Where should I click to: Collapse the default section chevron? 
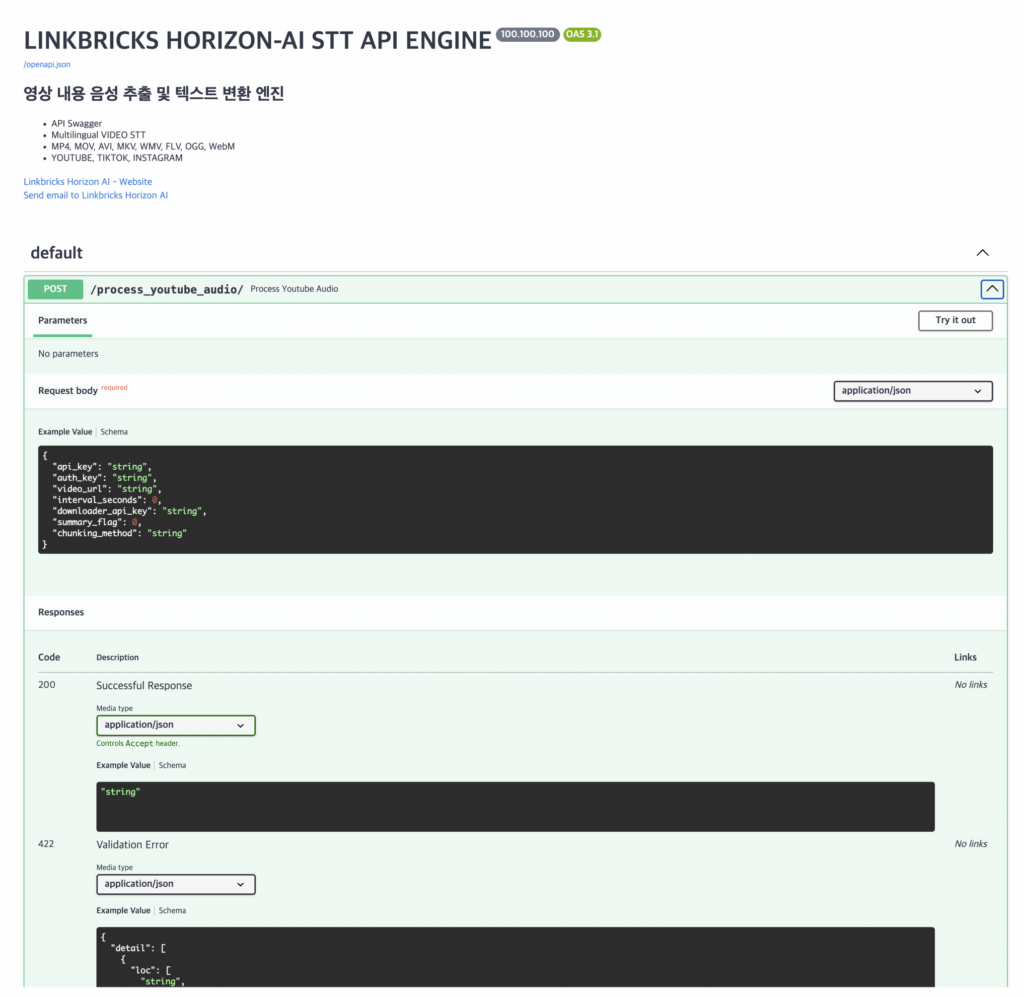click(x=982, y=253)
